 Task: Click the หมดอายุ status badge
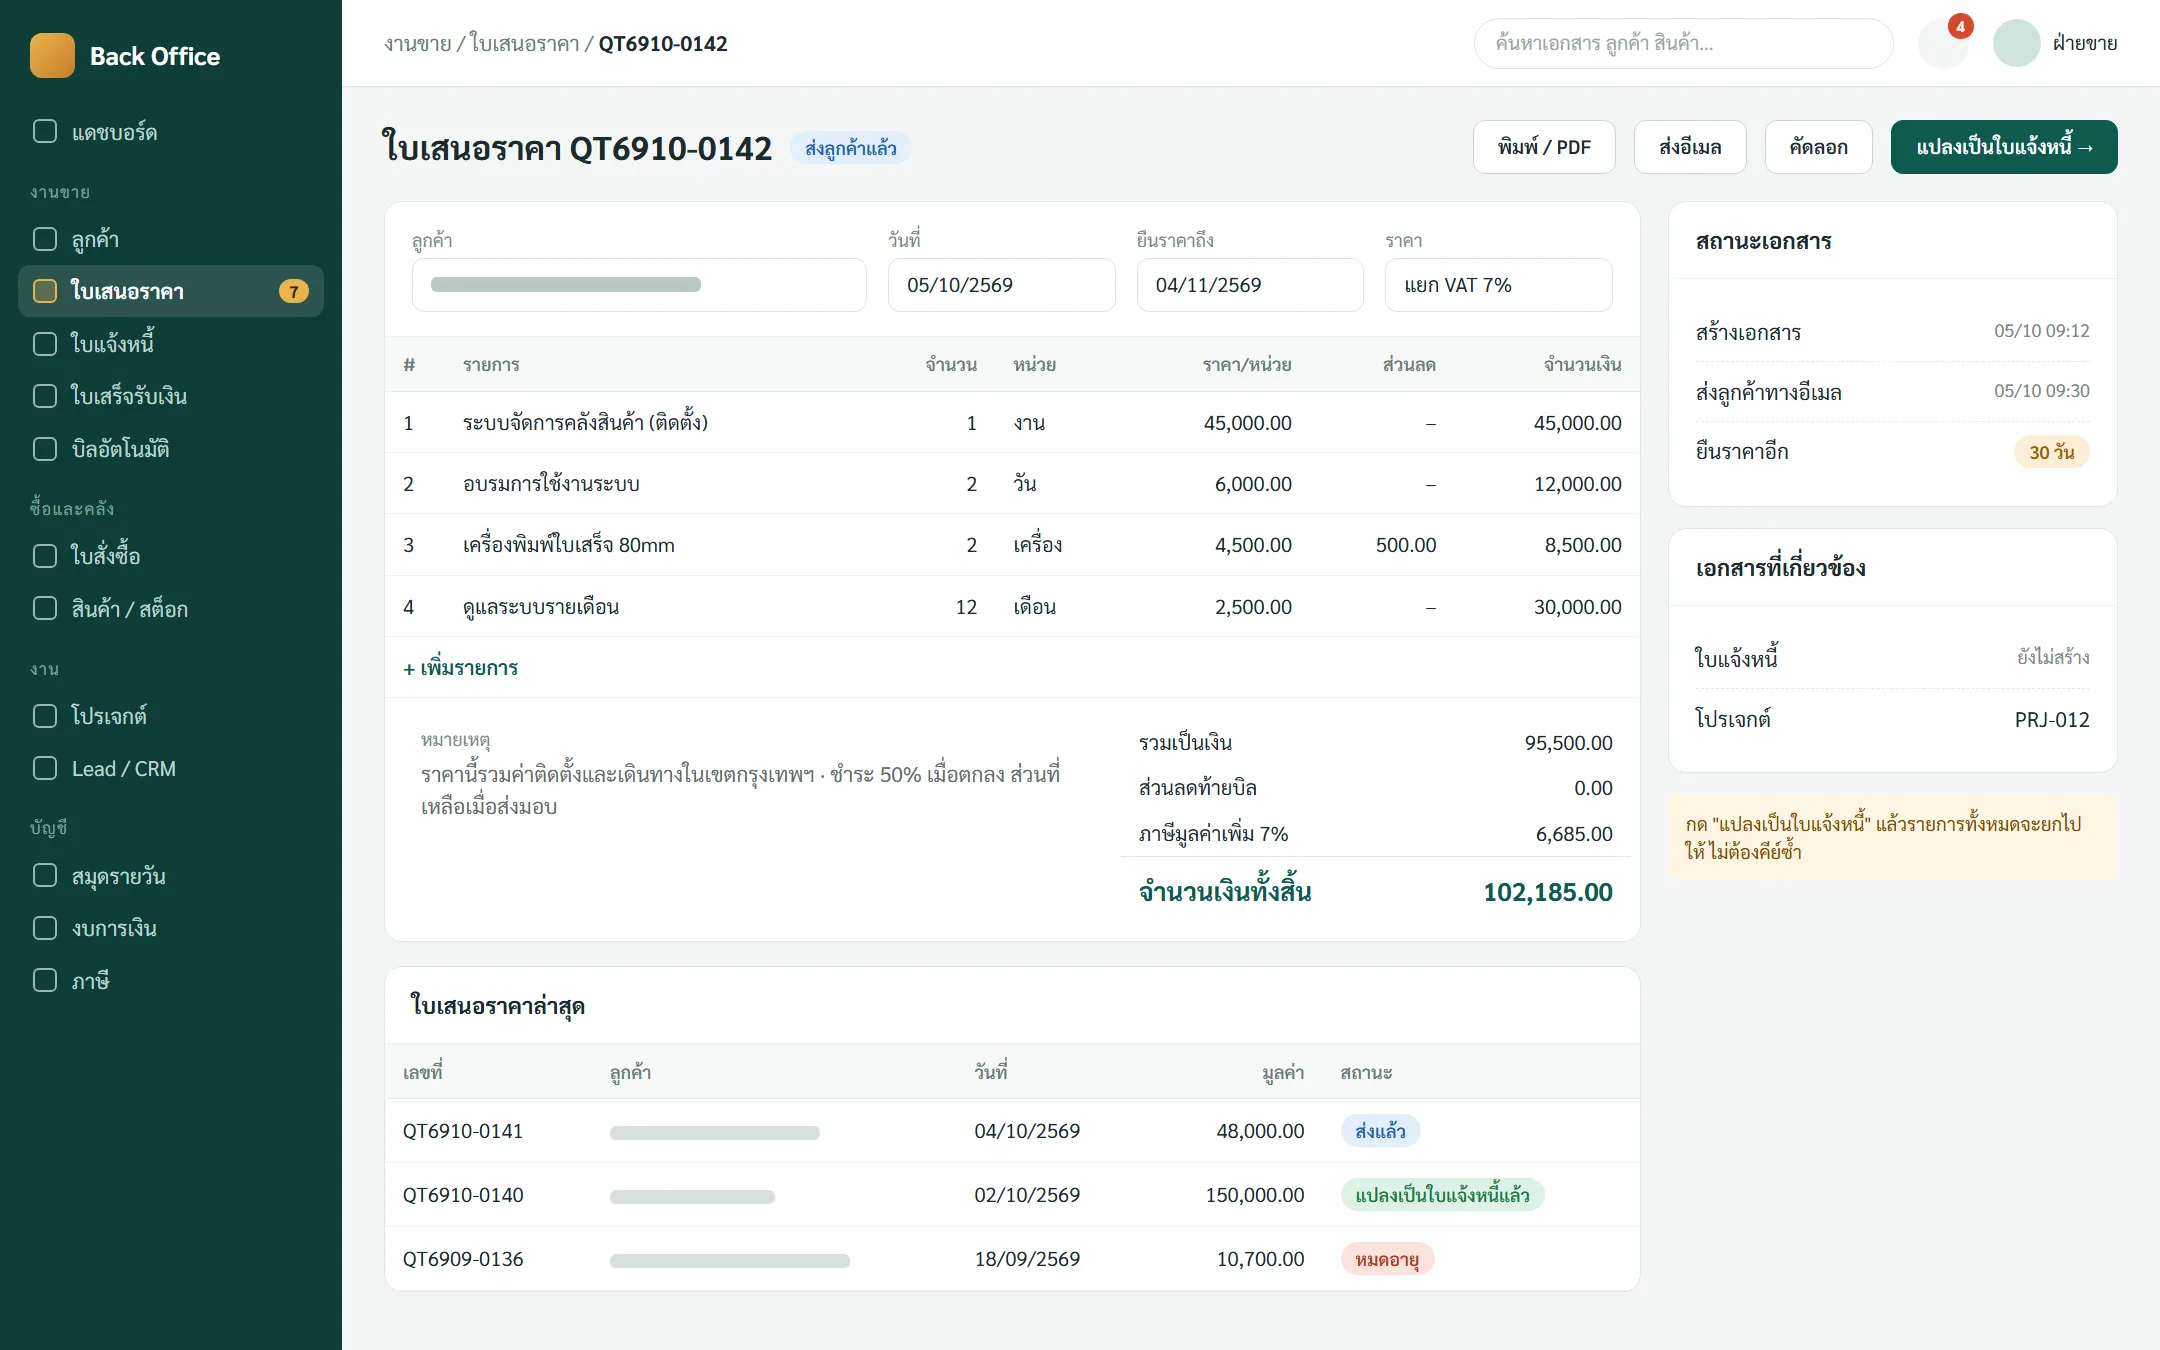(x=1387, y=1259)
